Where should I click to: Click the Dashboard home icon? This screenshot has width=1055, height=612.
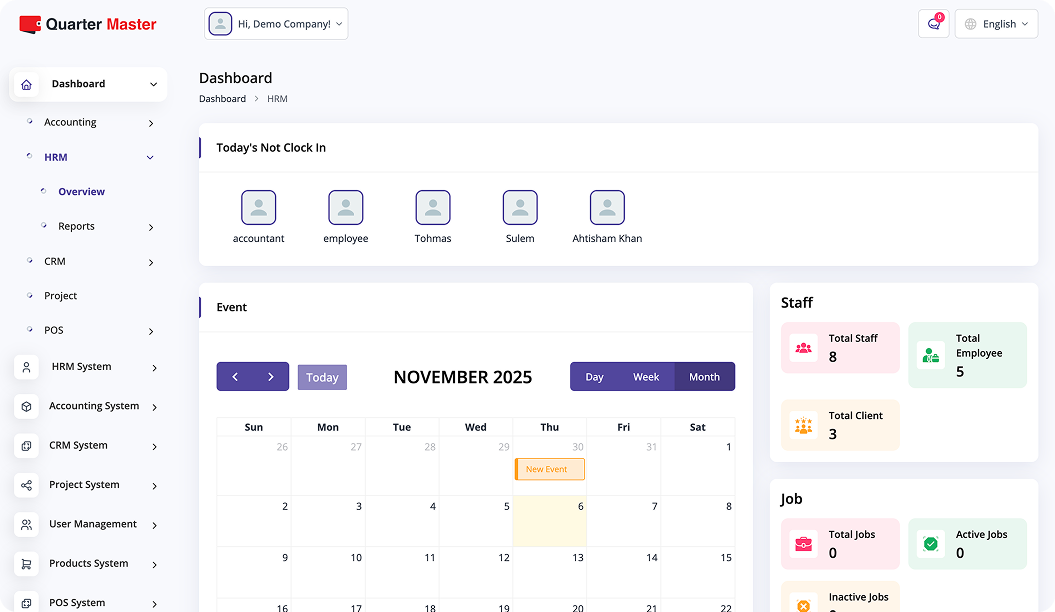click(26, 84)
